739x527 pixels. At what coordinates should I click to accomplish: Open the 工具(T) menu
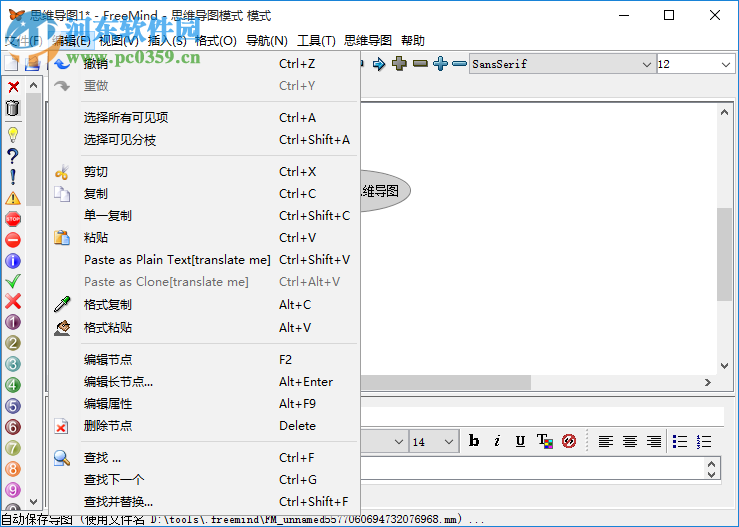point(316,41)
